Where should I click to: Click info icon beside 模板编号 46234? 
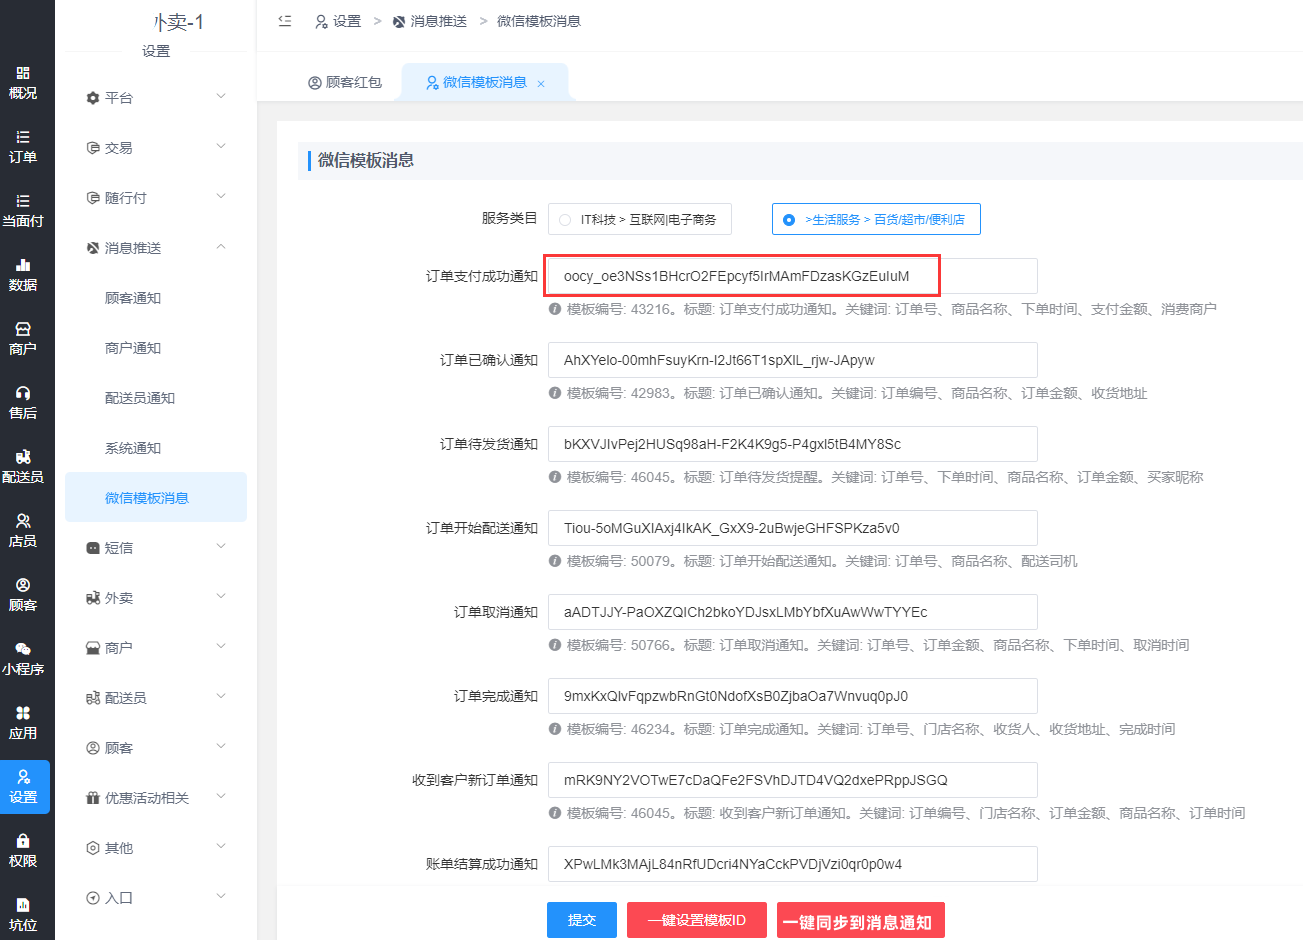[554, 729]
